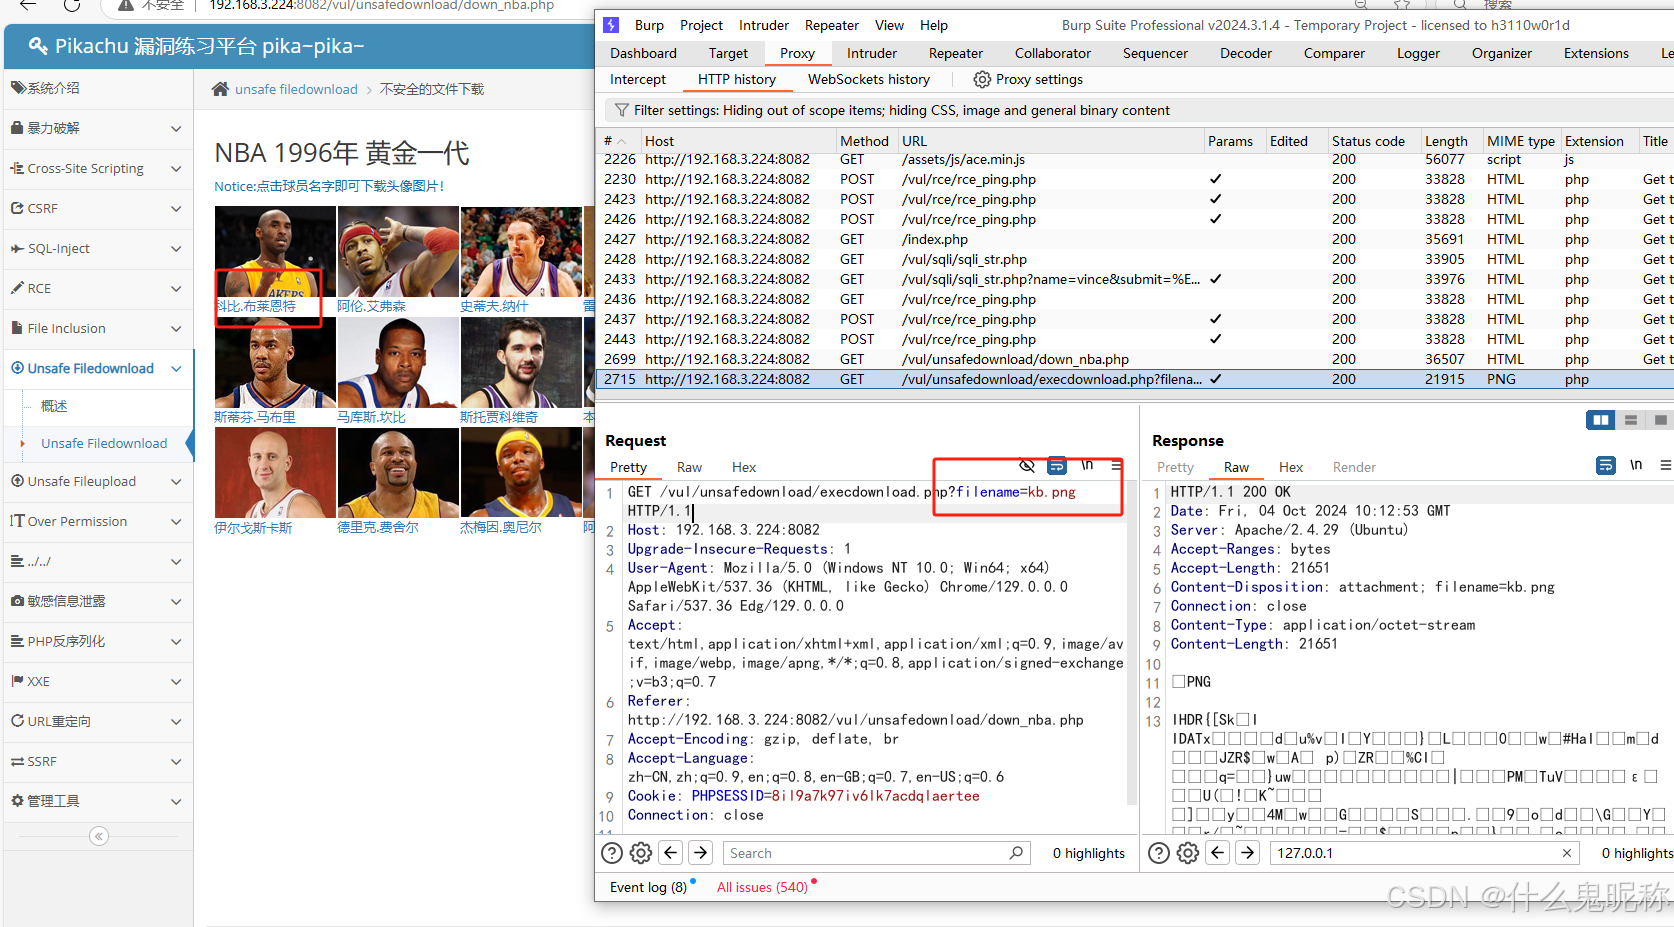1674x927 pixels.
Task: Open Proxy settings gear icon
Action: pos(982,79)
